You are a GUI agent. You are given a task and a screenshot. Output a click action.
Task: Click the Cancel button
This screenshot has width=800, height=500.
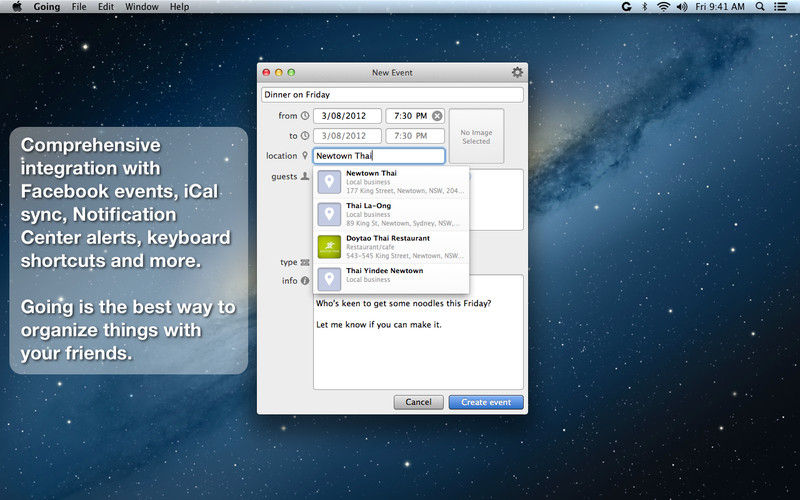click(418, 402)
